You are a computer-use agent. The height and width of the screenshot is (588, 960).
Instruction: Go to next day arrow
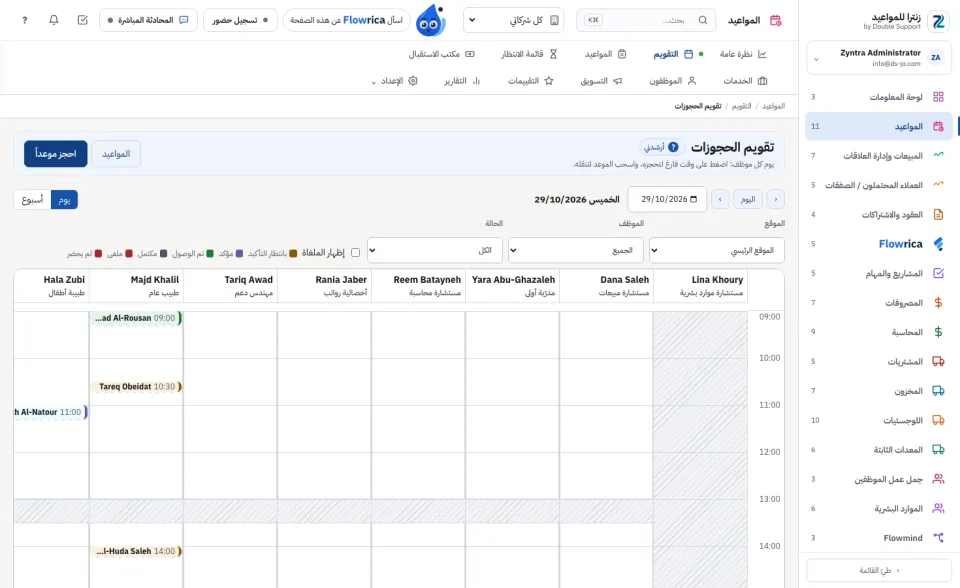pyautogui.click(x=720, y=199)
